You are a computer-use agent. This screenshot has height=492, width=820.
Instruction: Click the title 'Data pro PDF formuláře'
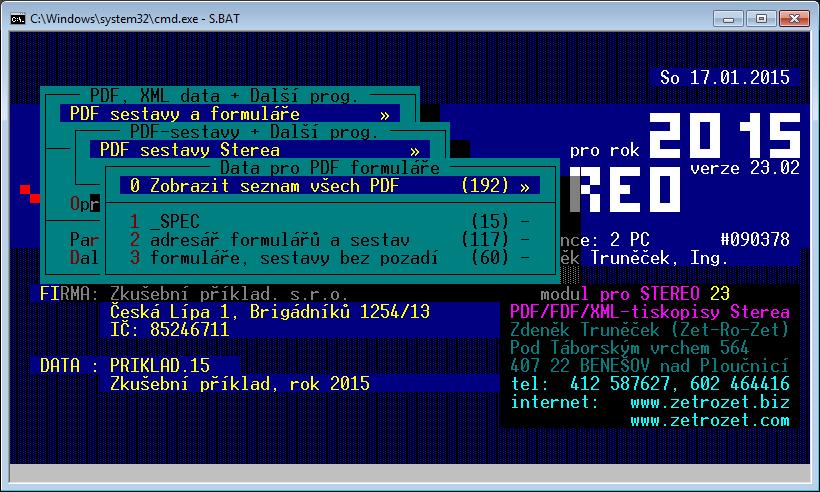click(329, 168)
